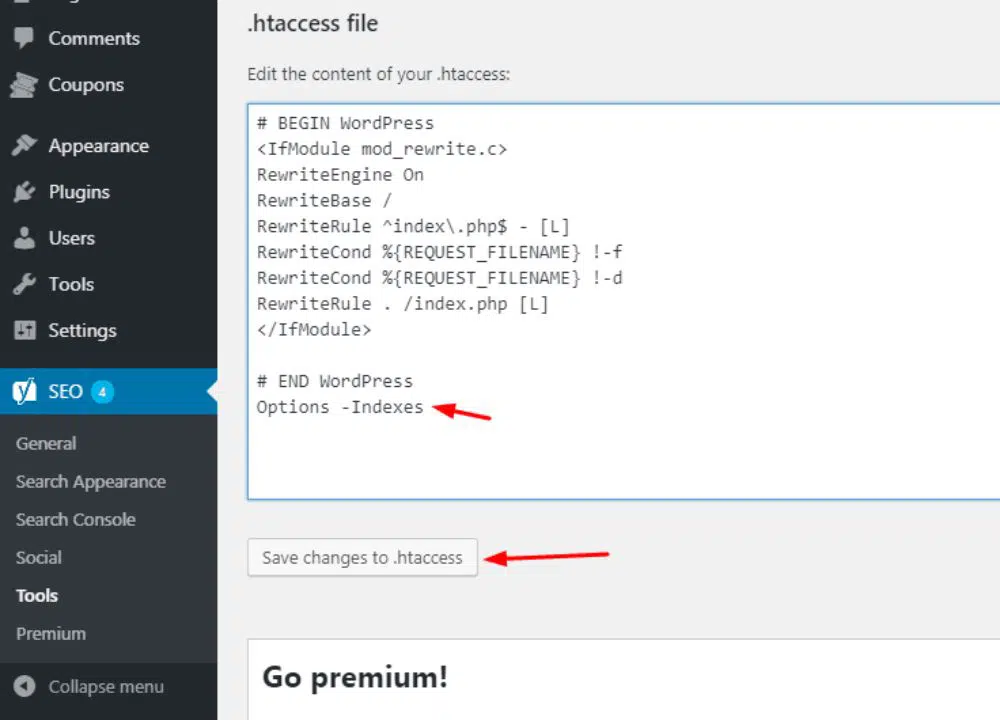The width and height of the screenshot is (1000, 720).
Task: Open the SEO General submenu item
Action: (x=46, y=443)
